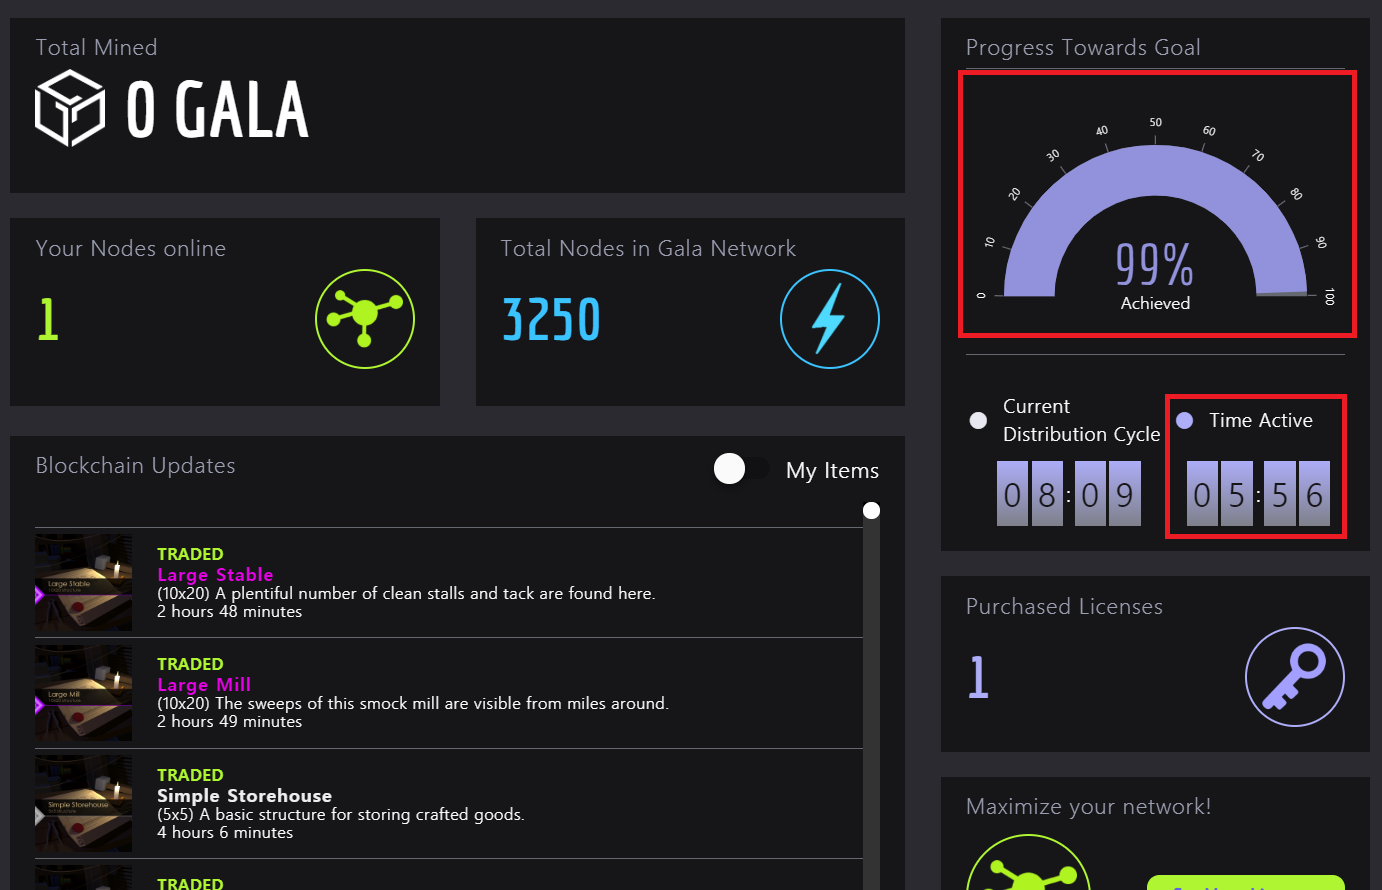The image size is (1382, 890).
Task: Click the green node icon under Maximize your network
Action: pos(1028,862)
